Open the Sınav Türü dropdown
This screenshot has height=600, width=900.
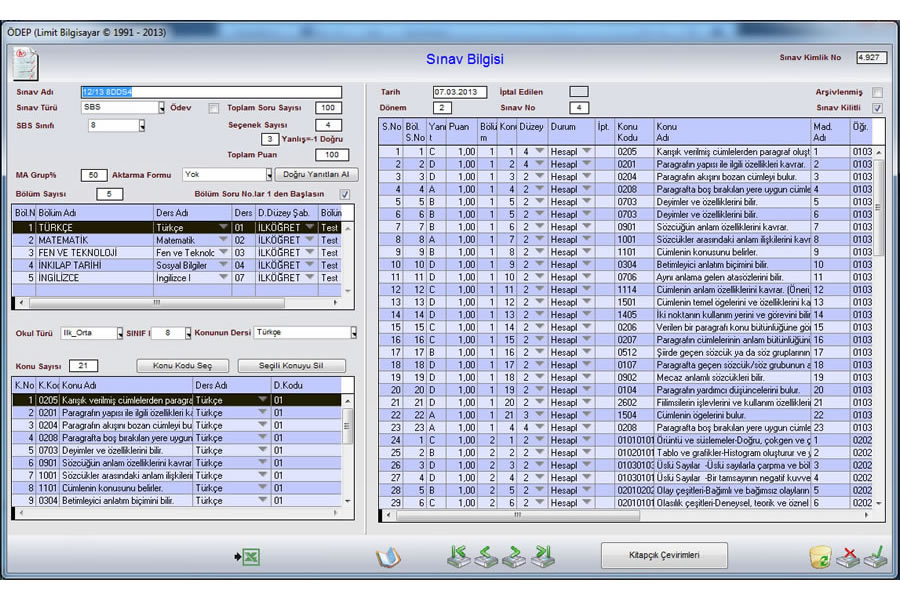click(160, 108)
